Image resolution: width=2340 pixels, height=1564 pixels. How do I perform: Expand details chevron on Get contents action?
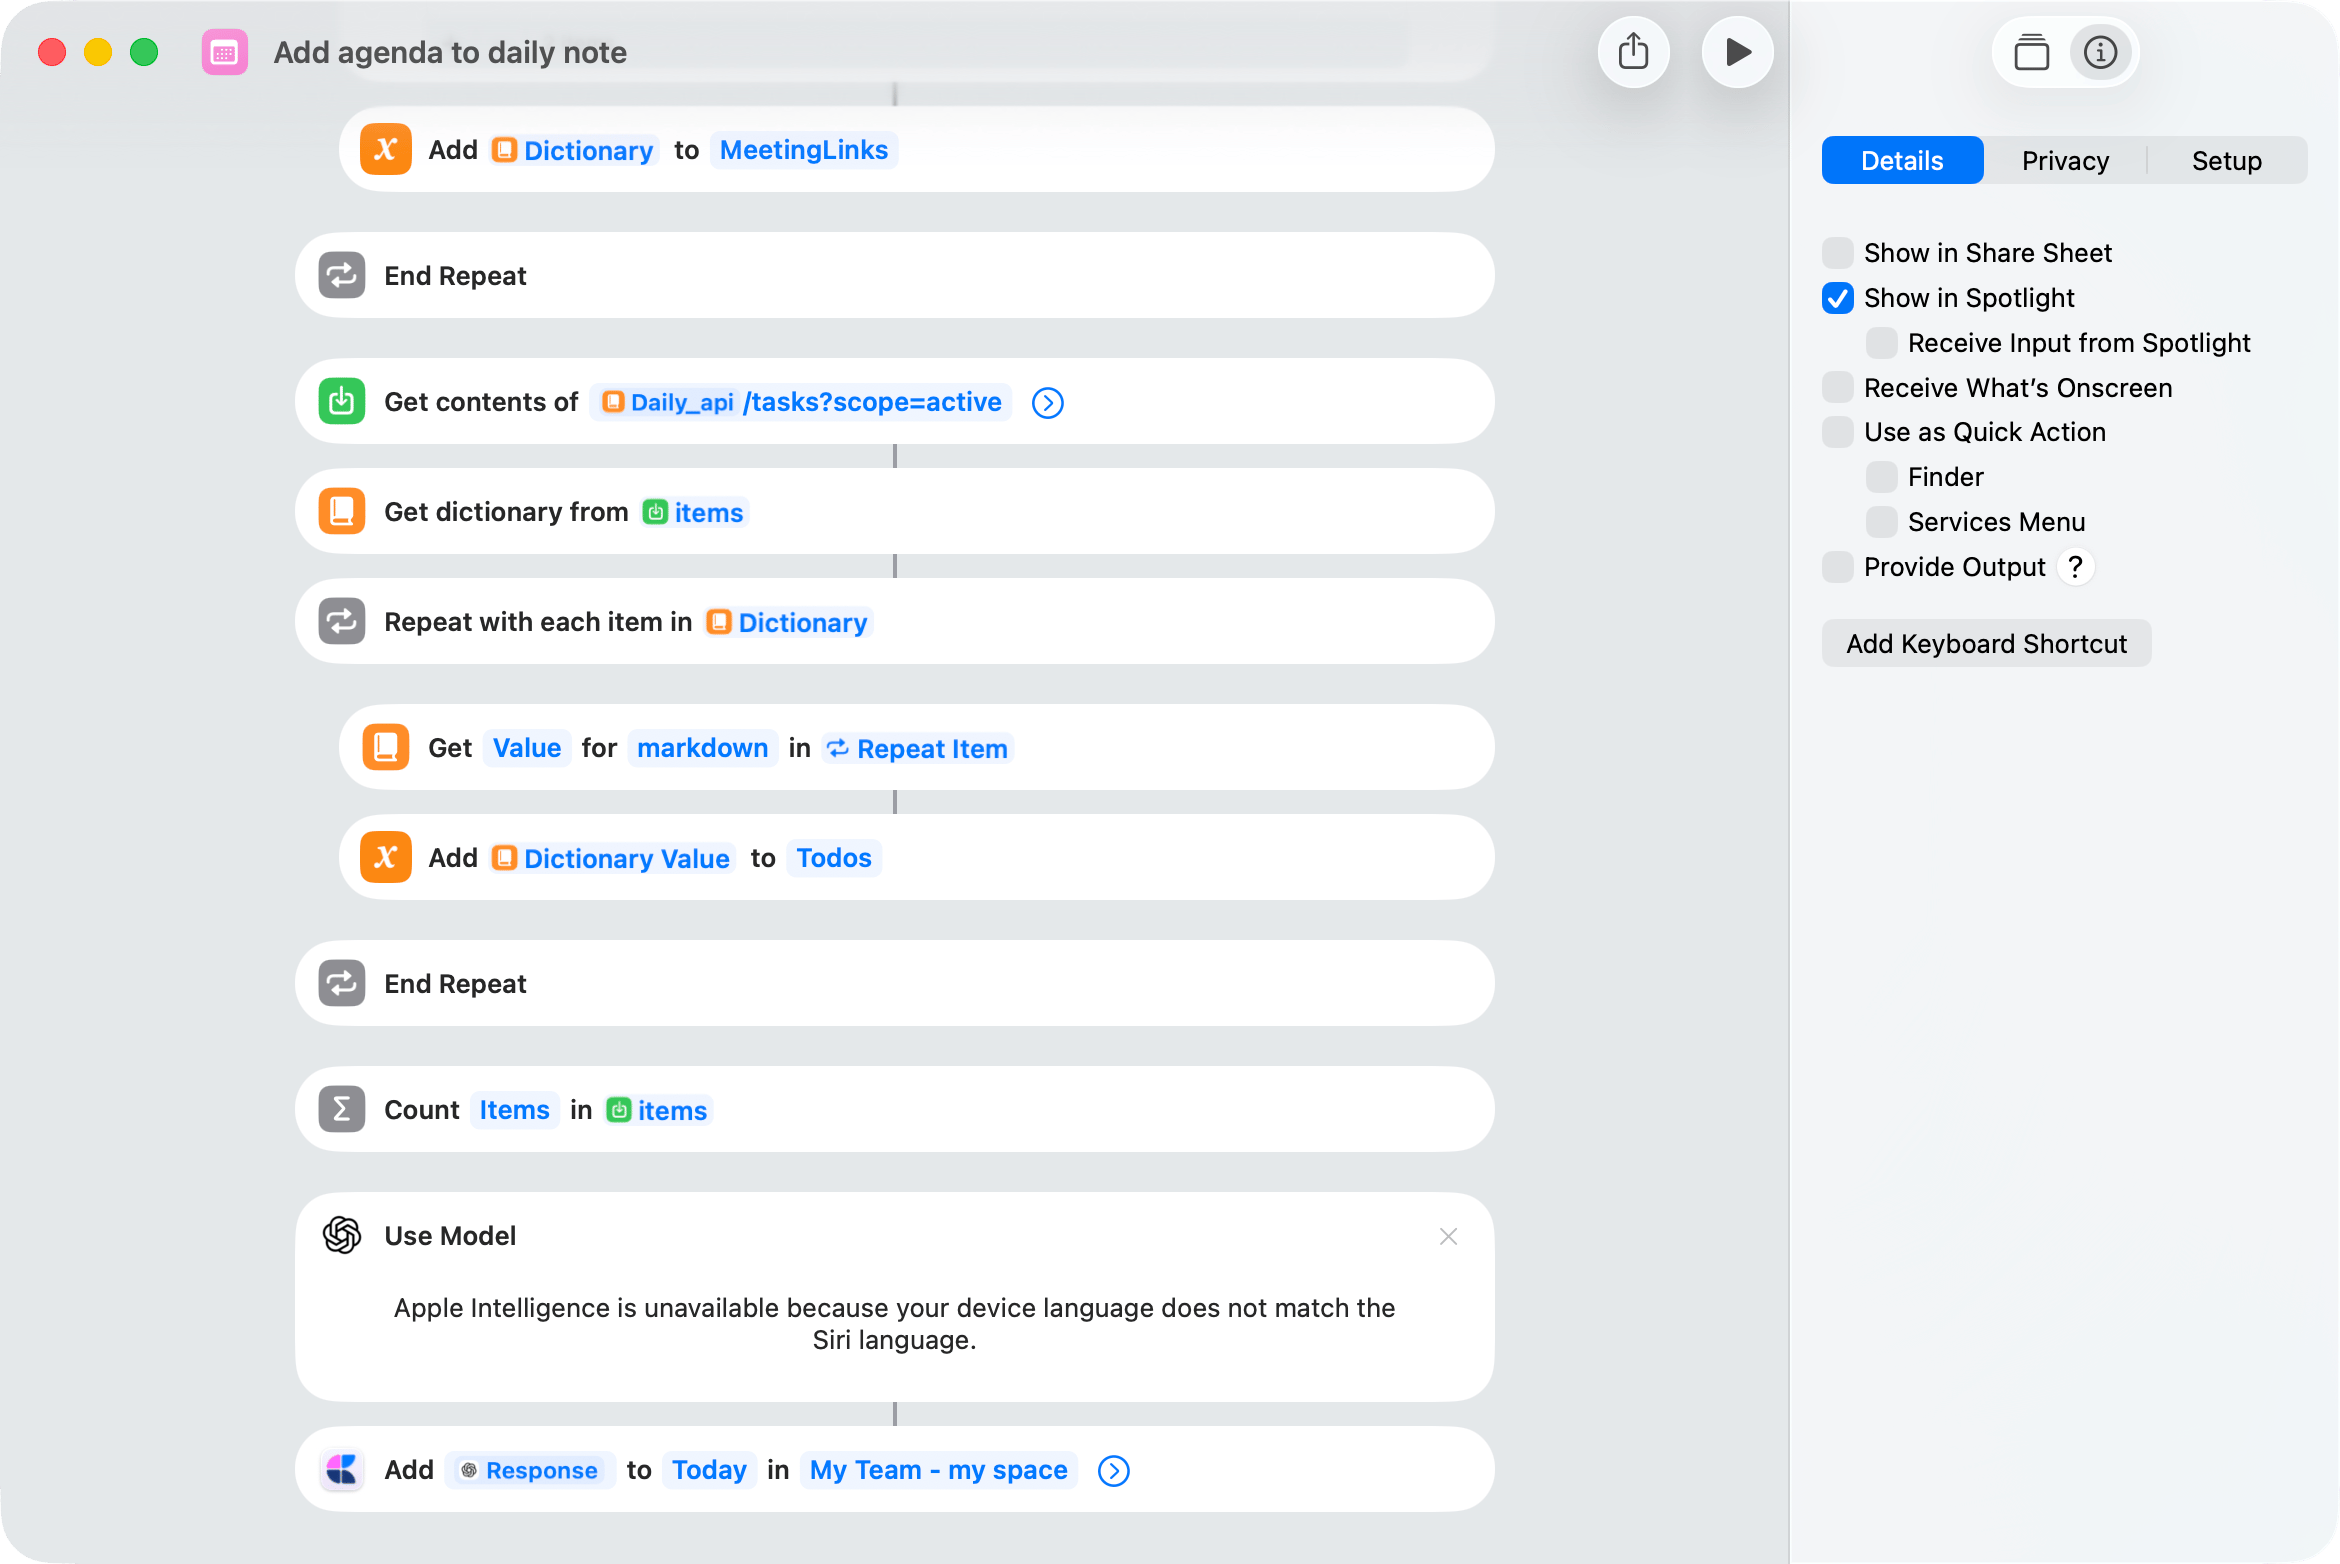pyautogui.click(x=1047, y=402)
